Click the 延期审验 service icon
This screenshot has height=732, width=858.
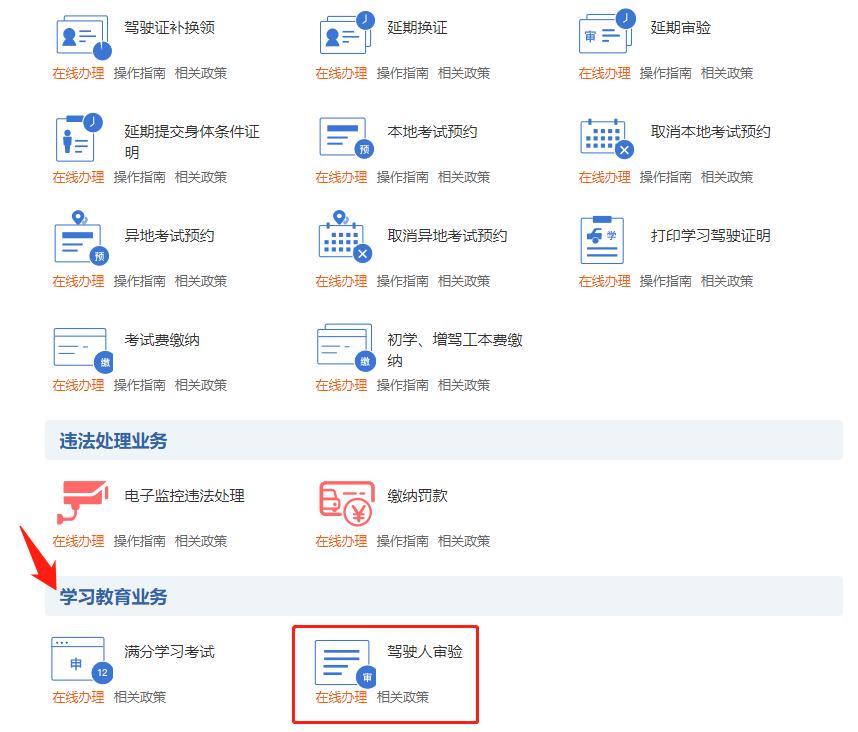pos(606,32)
